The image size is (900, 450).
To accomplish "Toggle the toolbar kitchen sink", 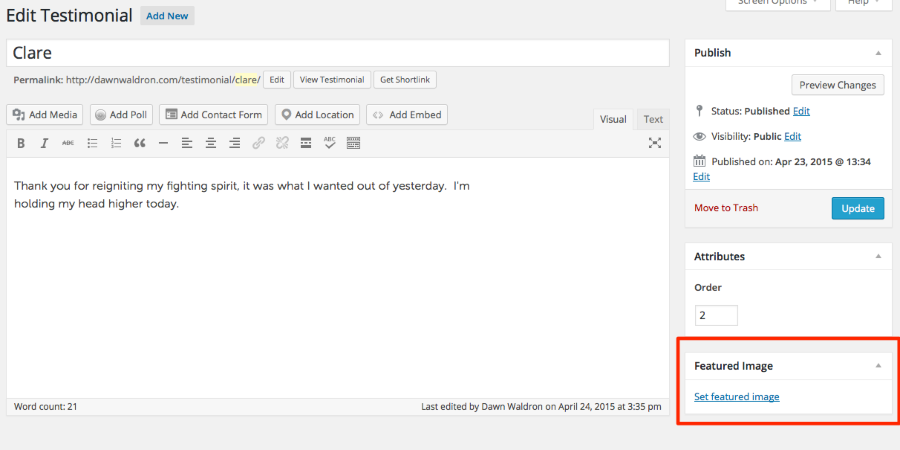I will click(353, 143).
